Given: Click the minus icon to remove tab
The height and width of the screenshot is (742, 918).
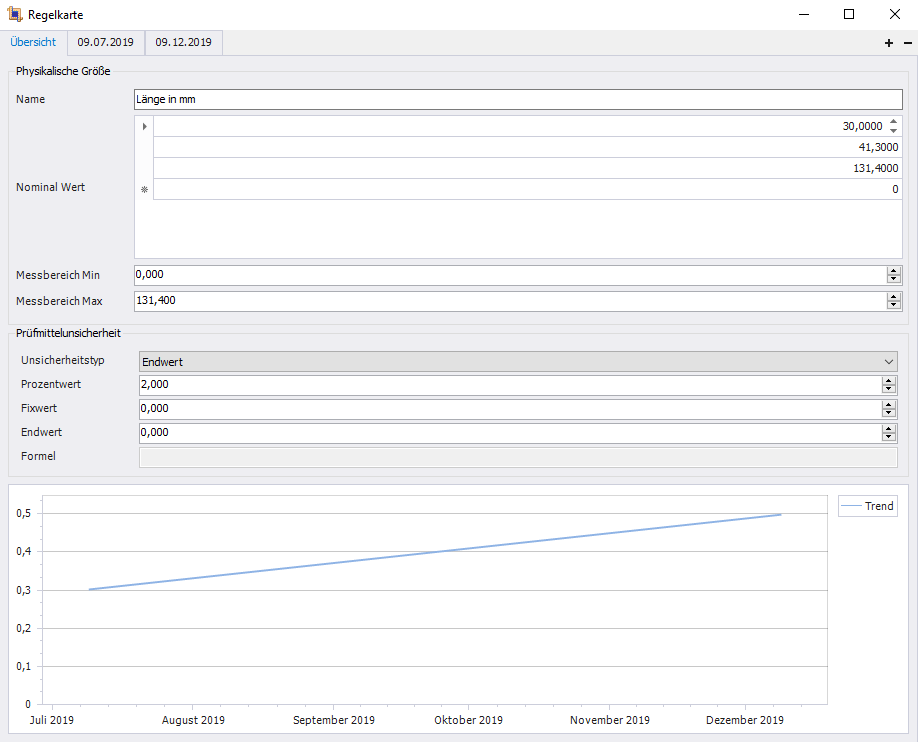Looking at the screenshot, I should point(908,43).
